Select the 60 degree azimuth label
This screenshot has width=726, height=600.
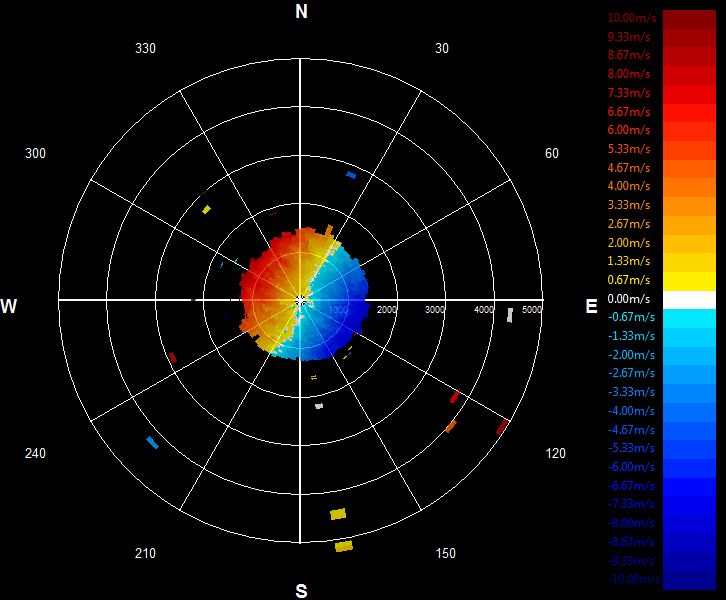pyautogui.click(x=551, y=153)
